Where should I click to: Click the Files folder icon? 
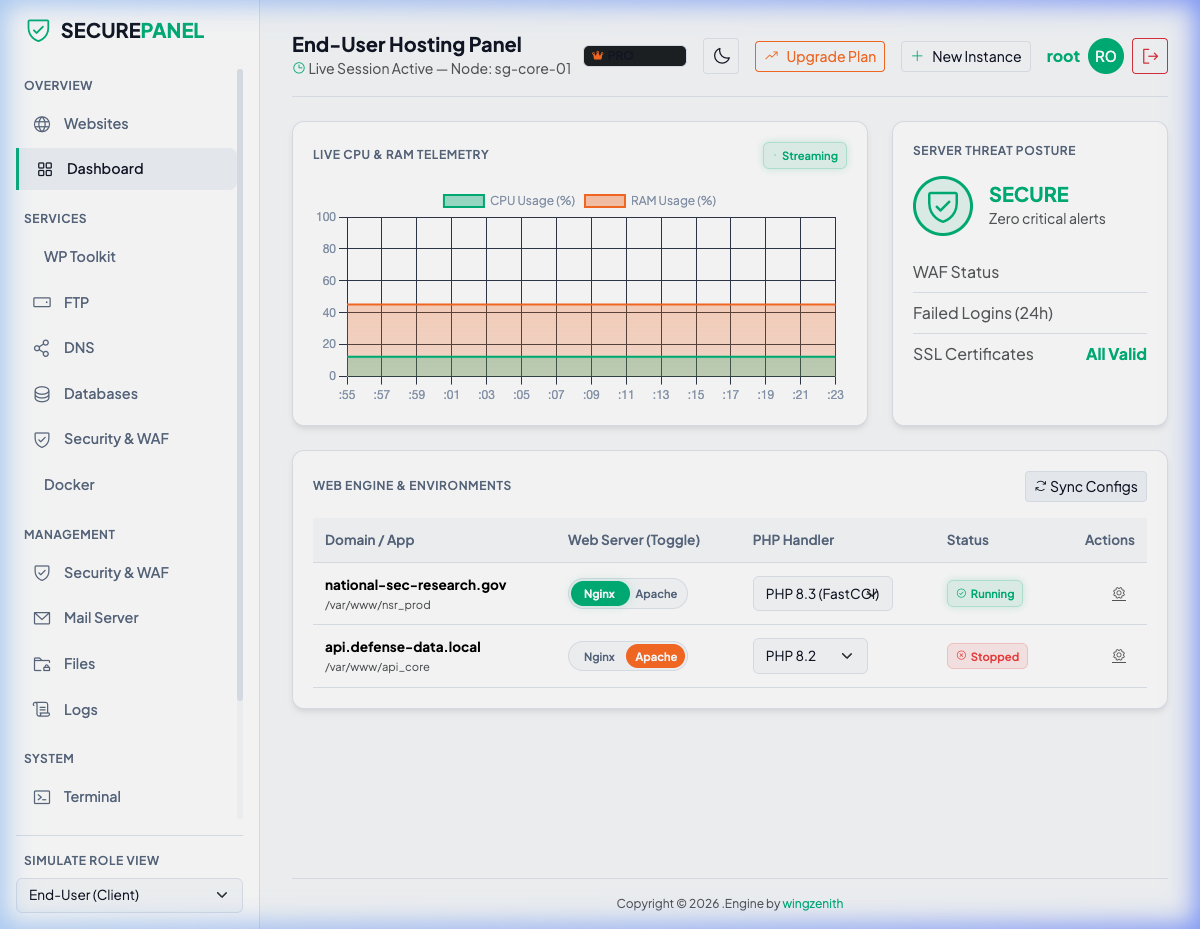pos(42,664)
